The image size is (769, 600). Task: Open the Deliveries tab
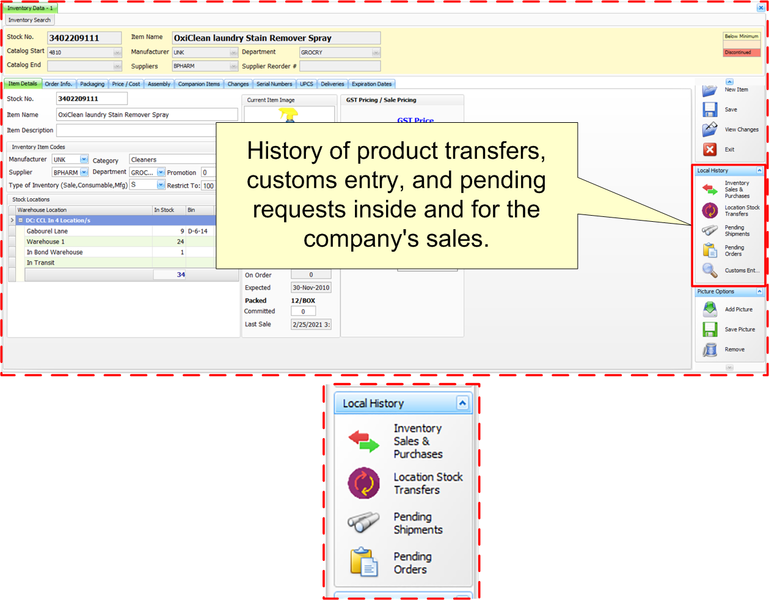[x=333, y=84]
